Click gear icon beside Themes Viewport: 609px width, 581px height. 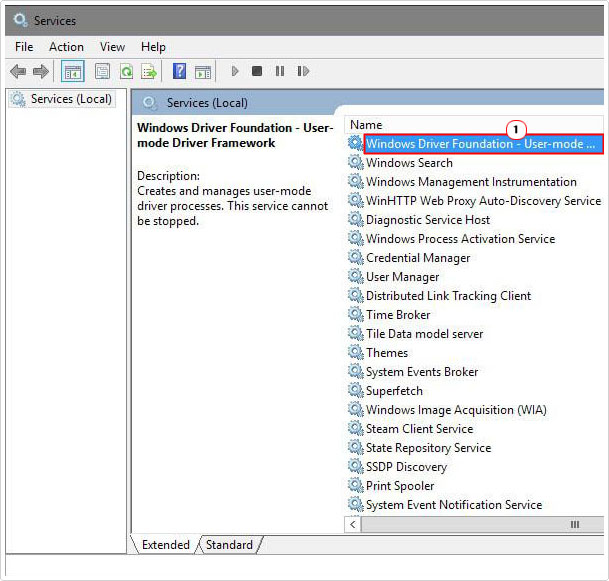(x=355, y=353)
